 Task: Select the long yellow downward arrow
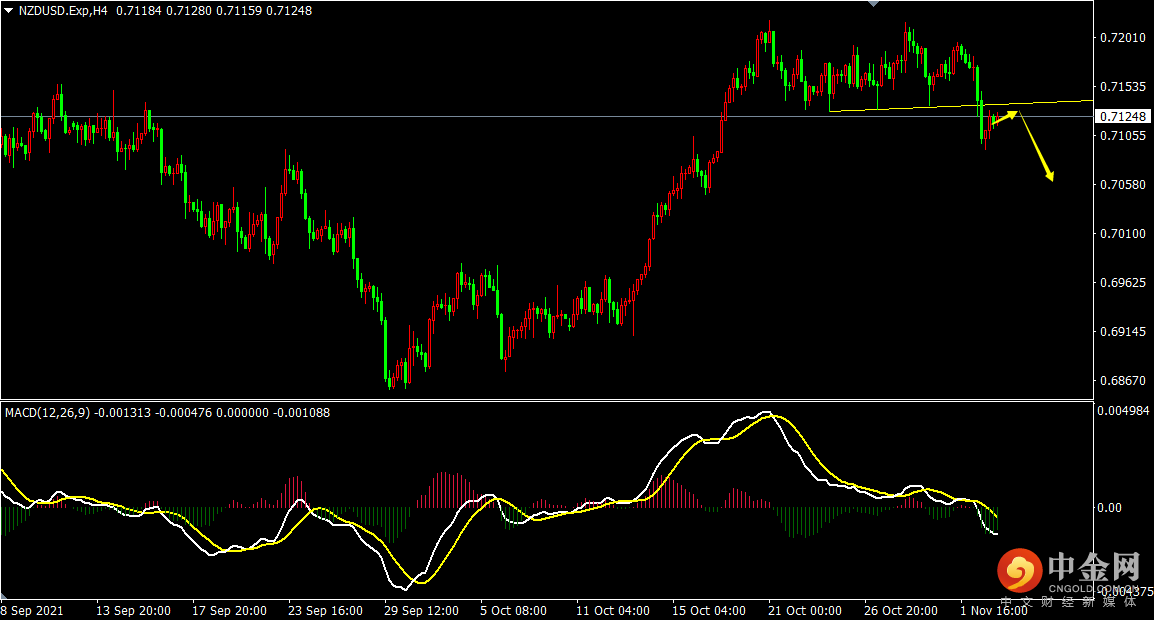coord(1037,149)
